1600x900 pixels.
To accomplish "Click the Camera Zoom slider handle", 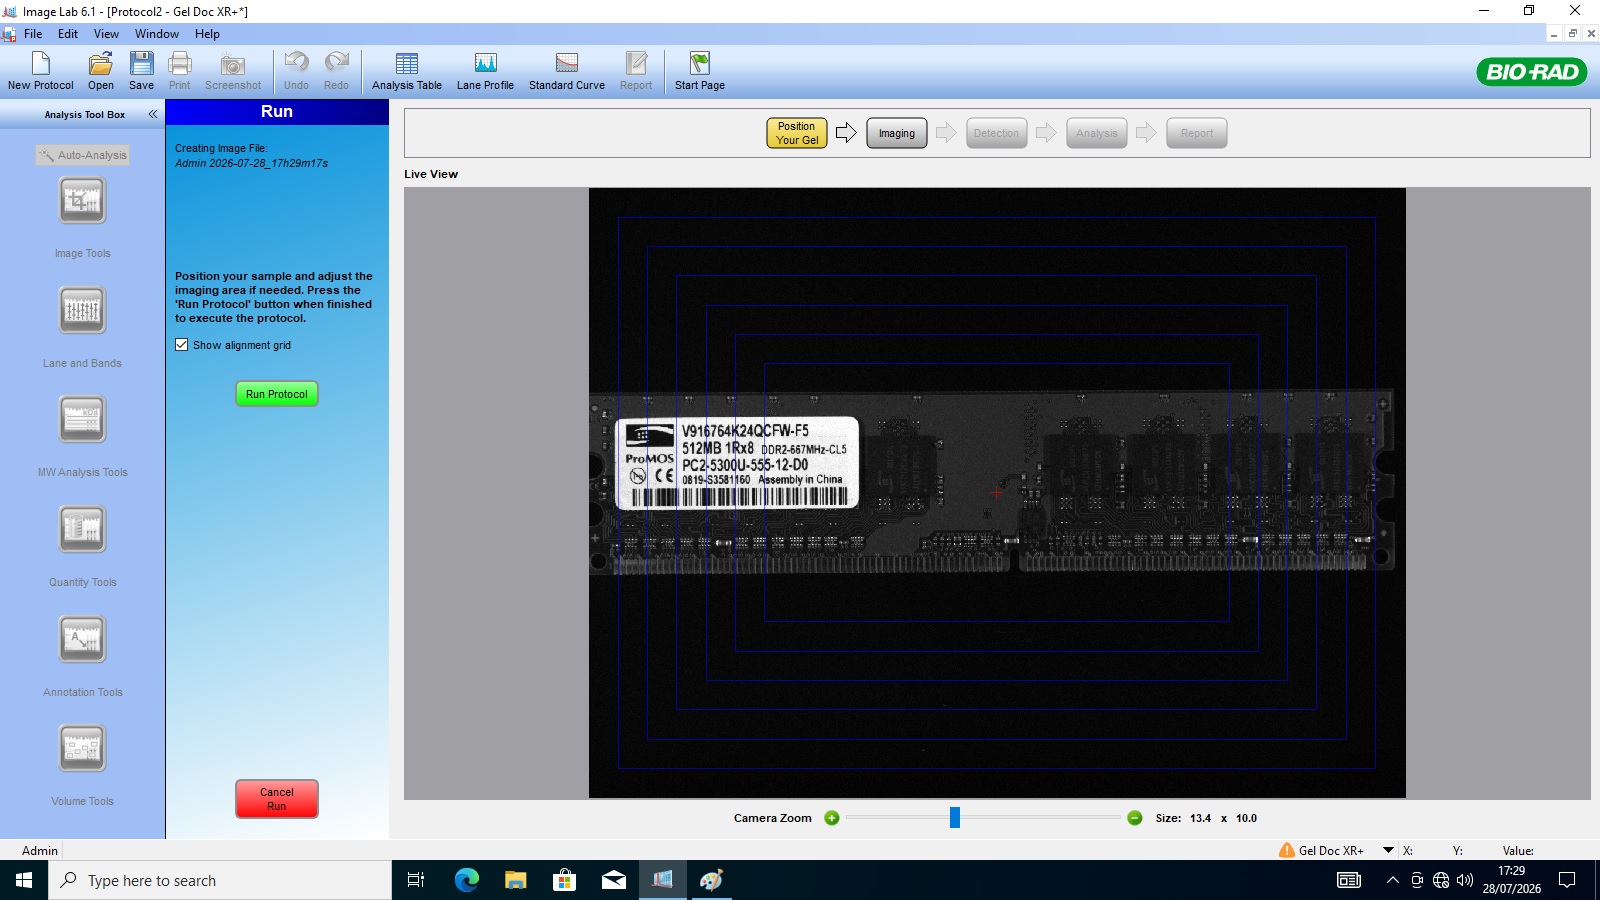I will point(955,818).
